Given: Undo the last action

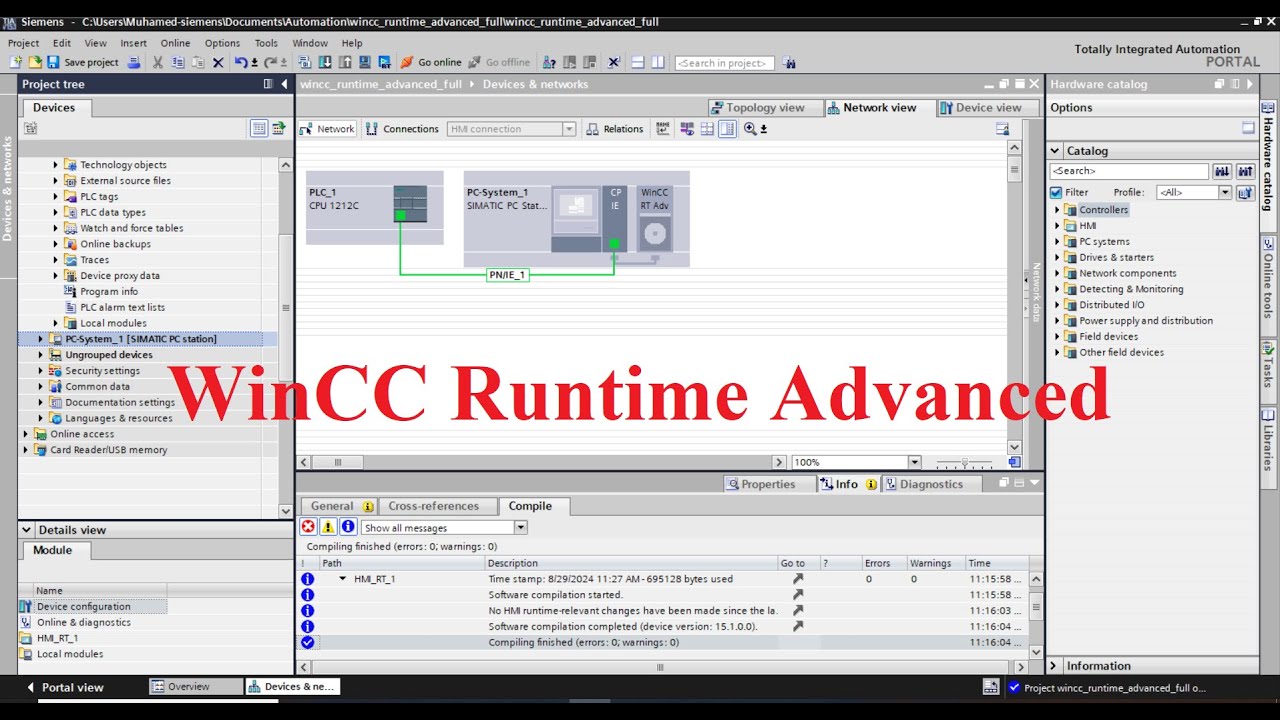Looking at the screenshot, I should click(x=241, y=62).
